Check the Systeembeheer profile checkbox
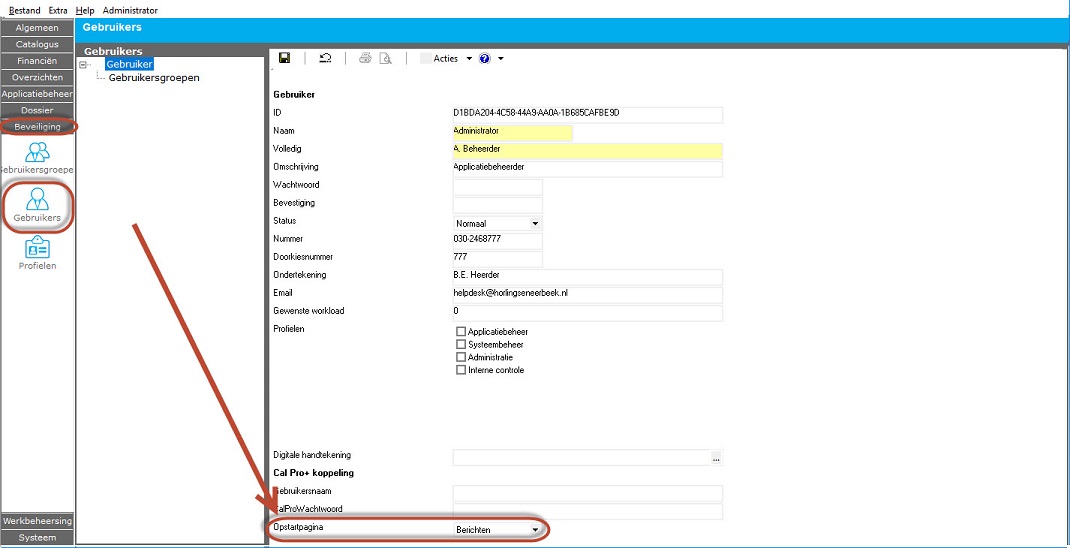 click(461, 345)
